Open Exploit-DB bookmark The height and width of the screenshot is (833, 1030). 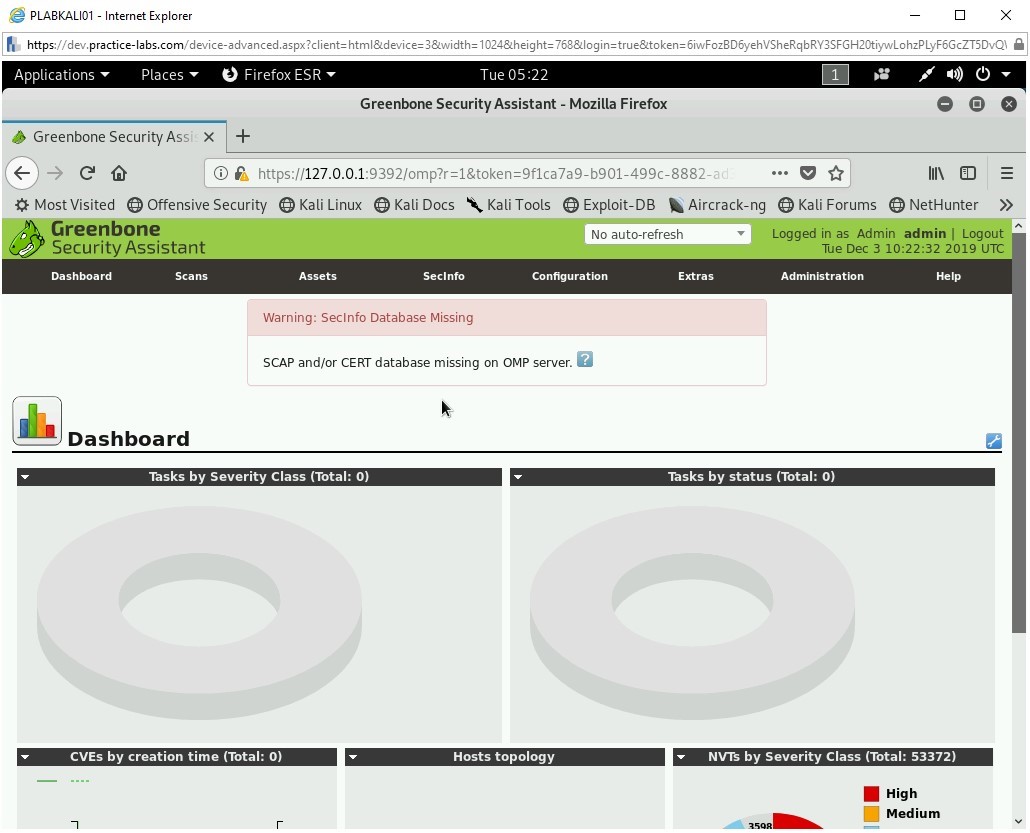click(x=610, y=205)
